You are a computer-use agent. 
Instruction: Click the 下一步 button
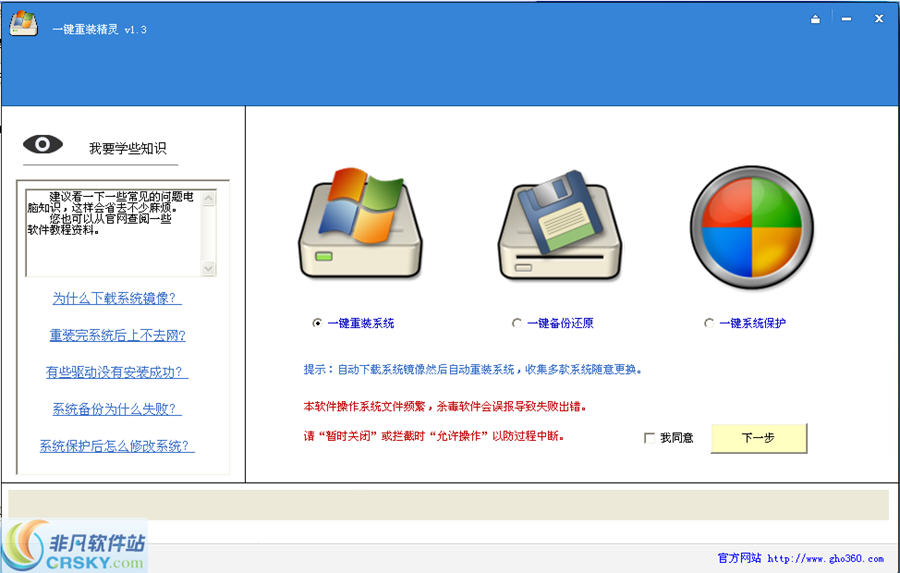[759, 438]
